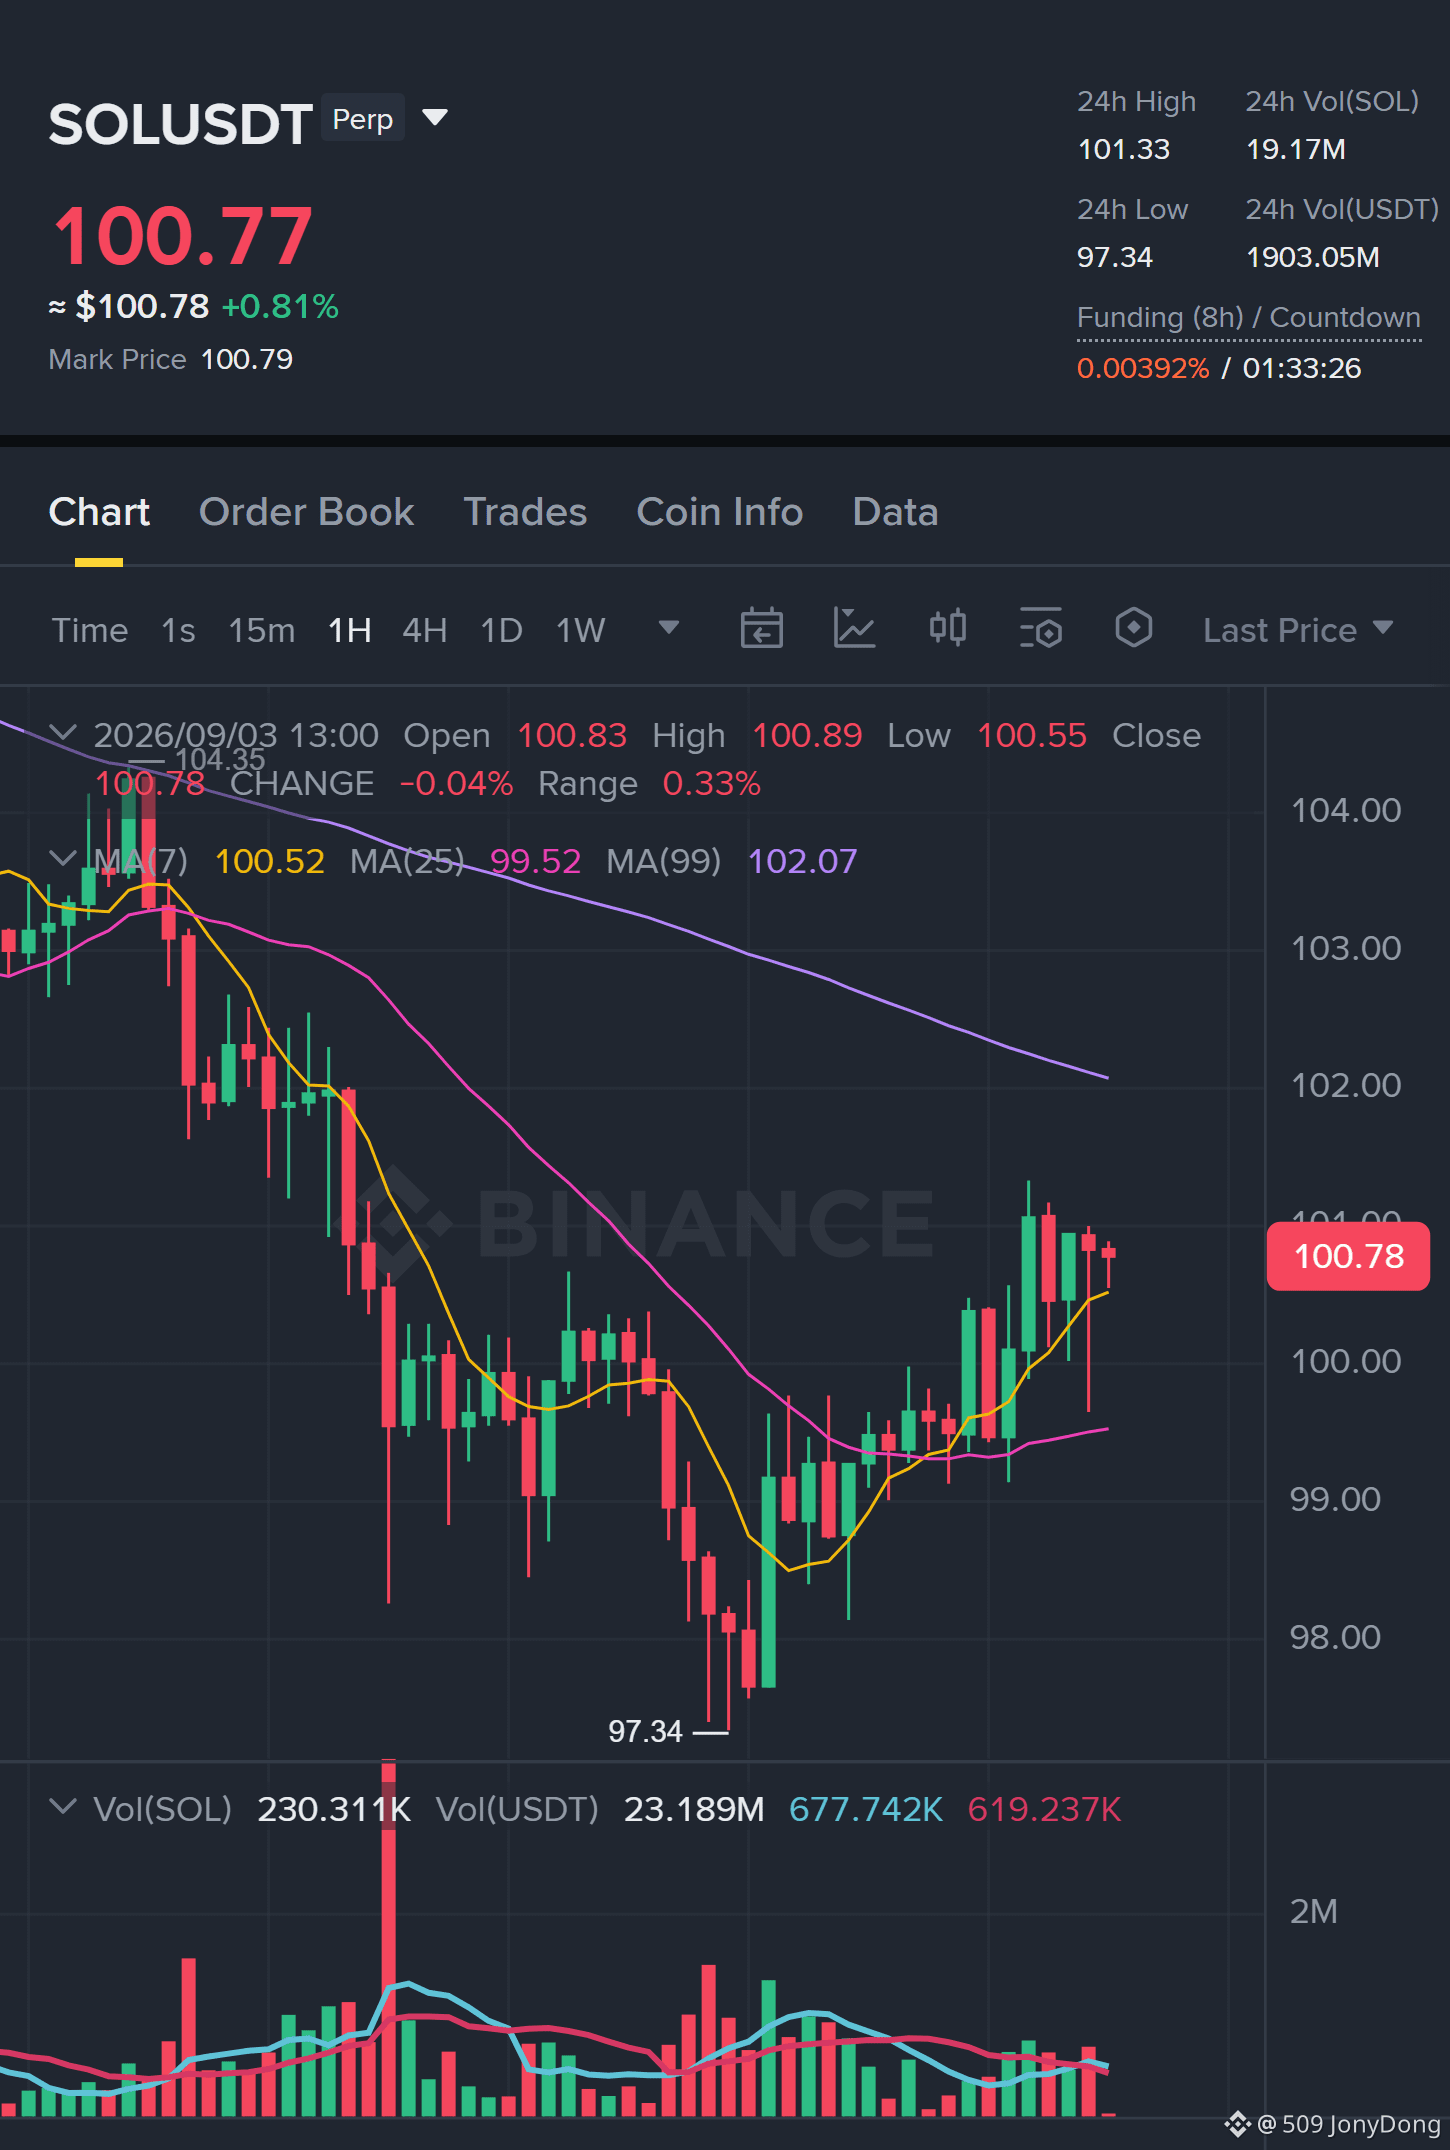This screenshot has height=2150, width=1450.
Task: Select the candlestick chart style icon
Action: [947, 628]
